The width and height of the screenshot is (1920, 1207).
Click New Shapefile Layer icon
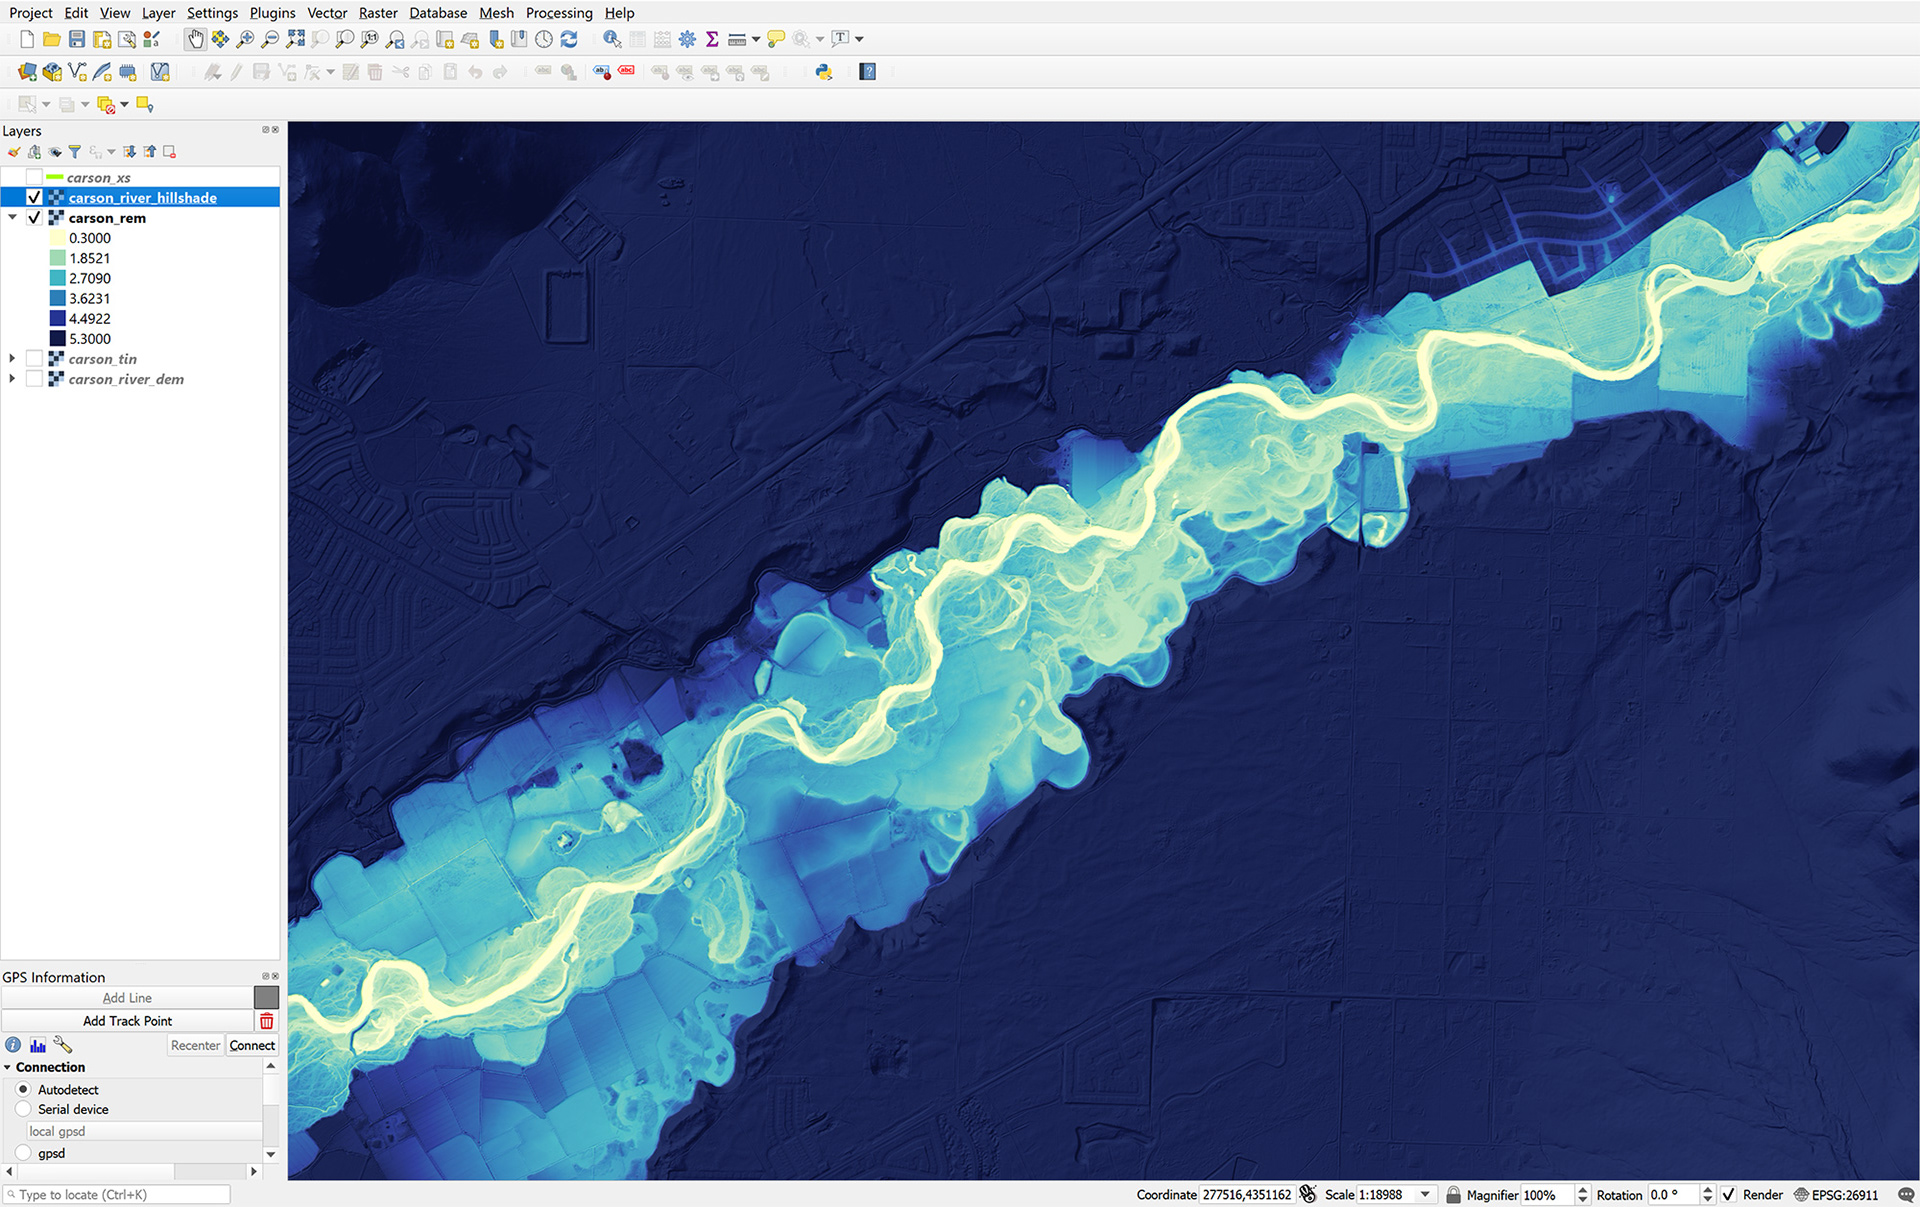[77, 72]
